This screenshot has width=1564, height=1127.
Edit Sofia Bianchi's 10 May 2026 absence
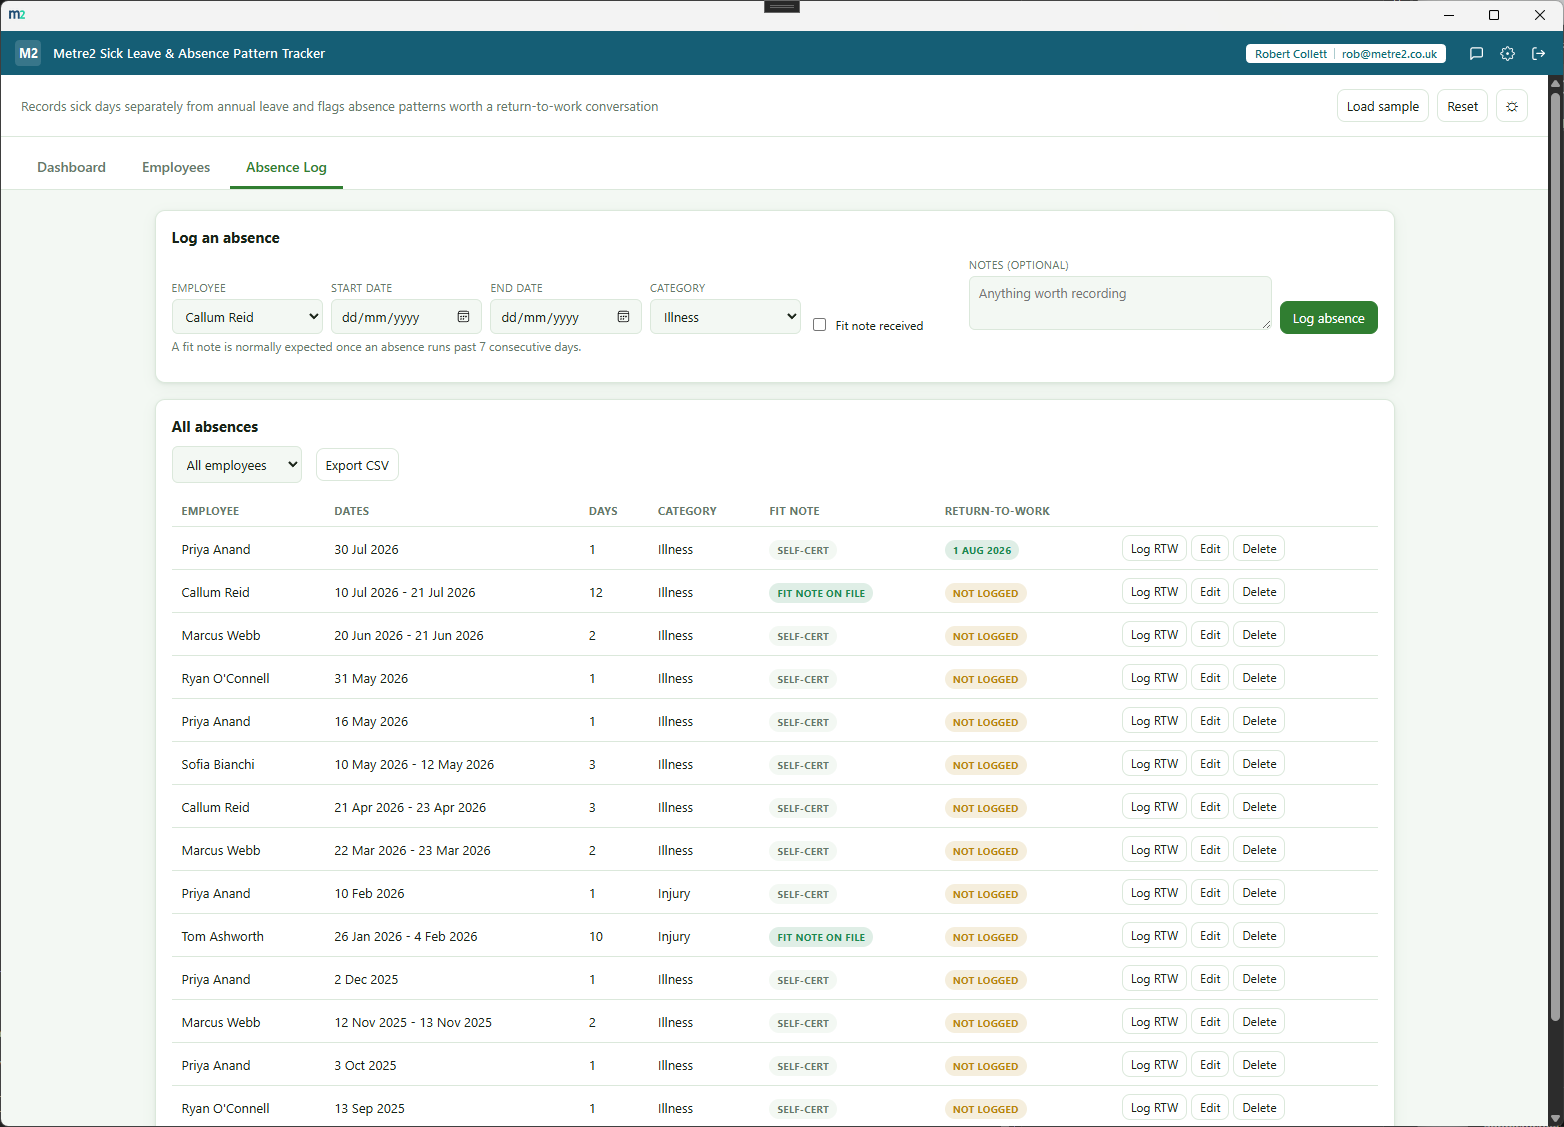tap(1210, 764)
